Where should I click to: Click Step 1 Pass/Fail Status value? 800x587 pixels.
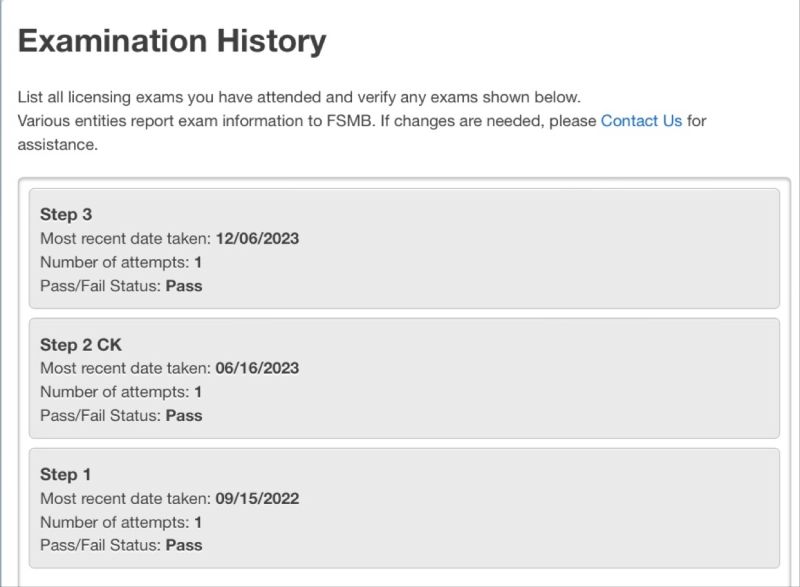tap(184, 545)
